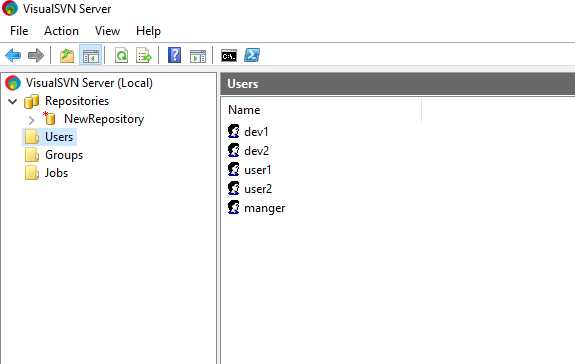The width and height of the screenshot is (575, 364).
Task: Open the File menu
Action: 19,31
